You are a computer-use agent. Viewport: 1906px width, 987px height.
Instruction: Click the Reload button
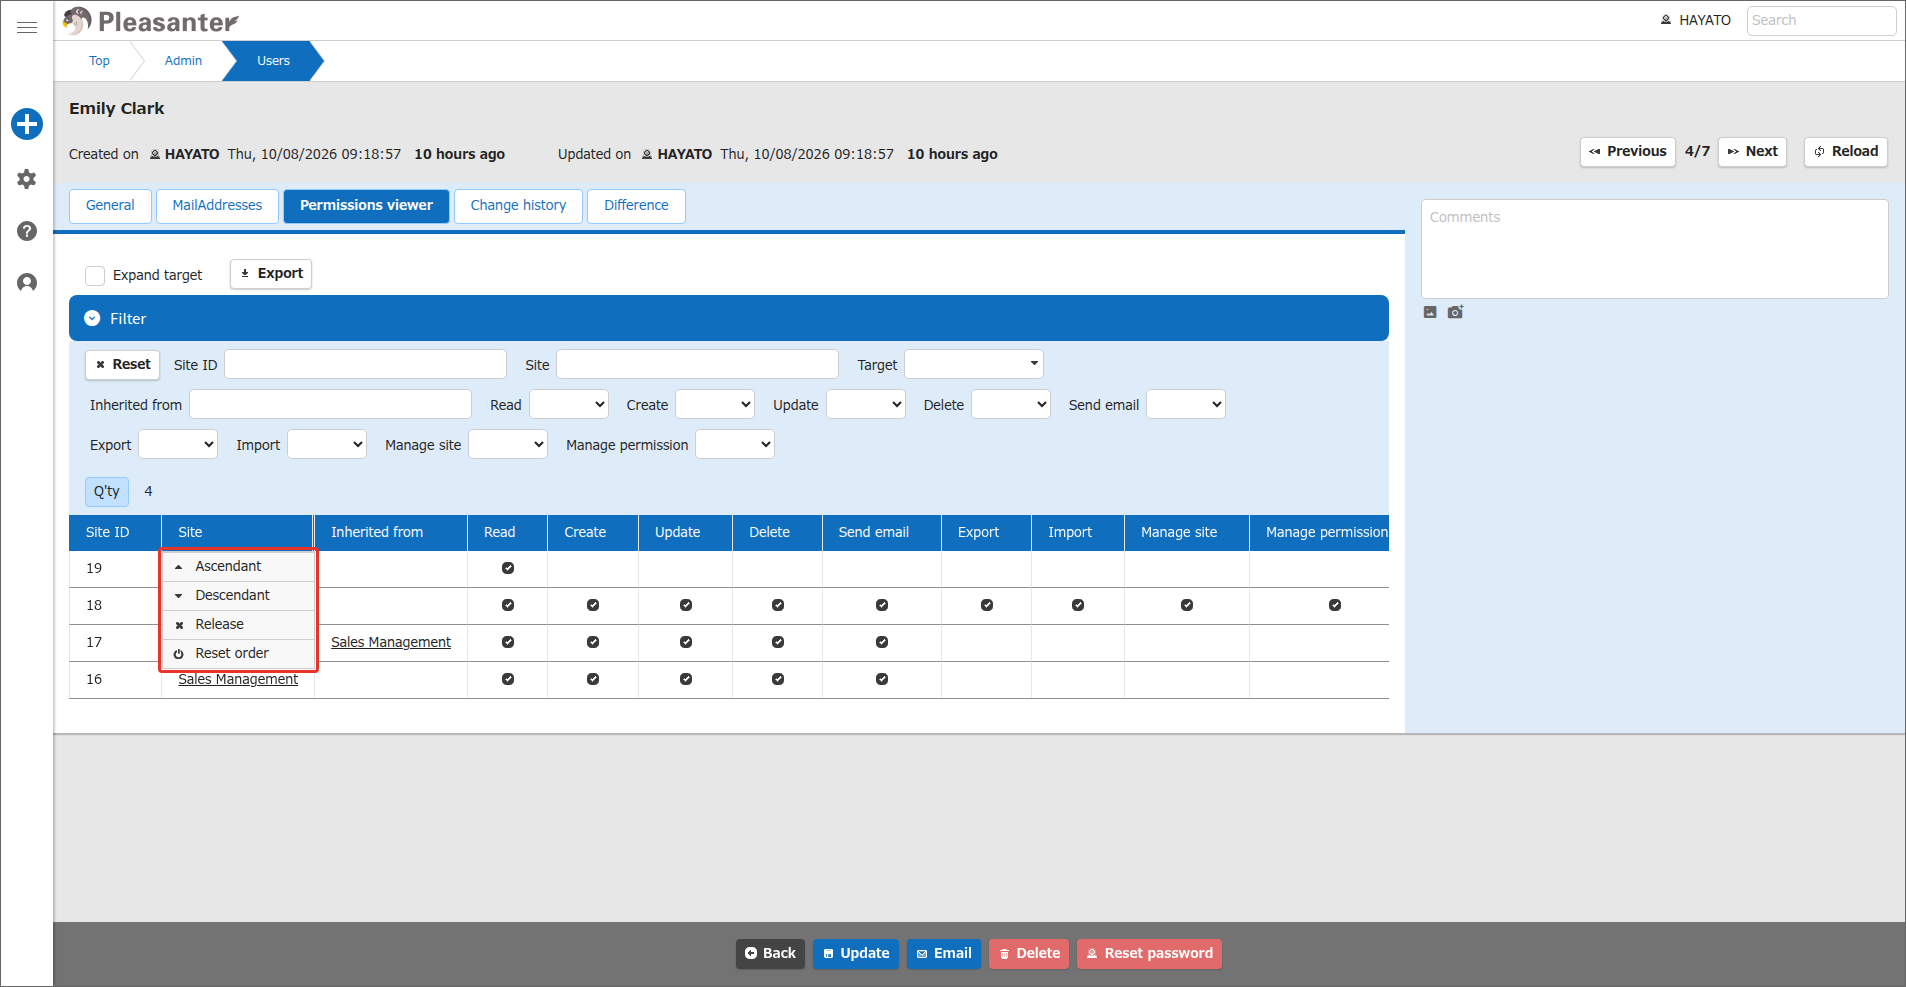1846,151
